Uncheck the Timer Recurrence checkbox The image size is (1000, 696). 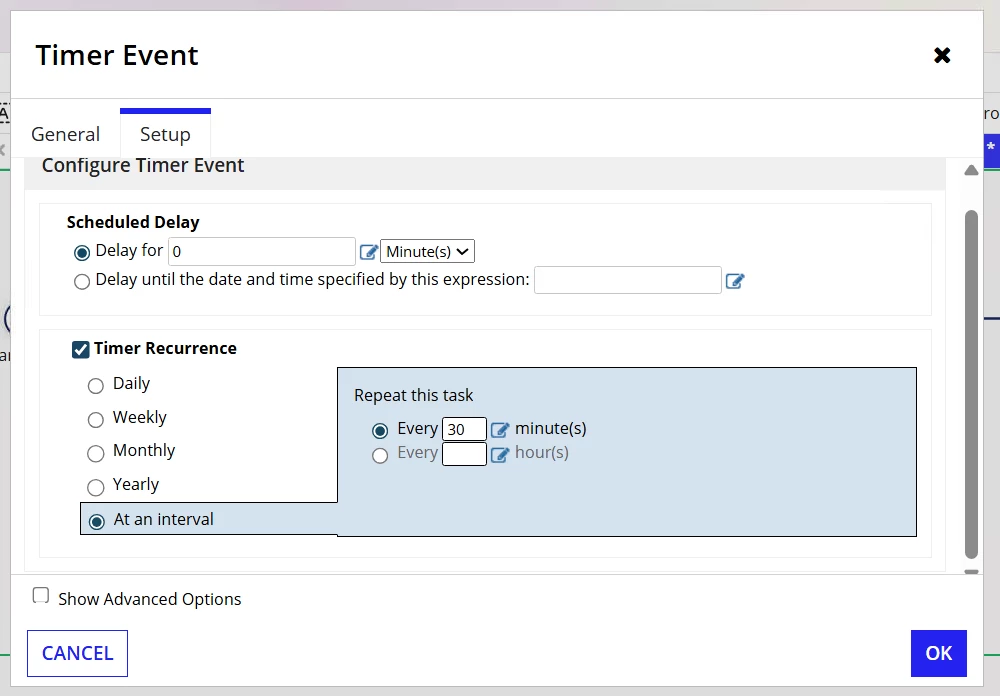coord(80,350)
